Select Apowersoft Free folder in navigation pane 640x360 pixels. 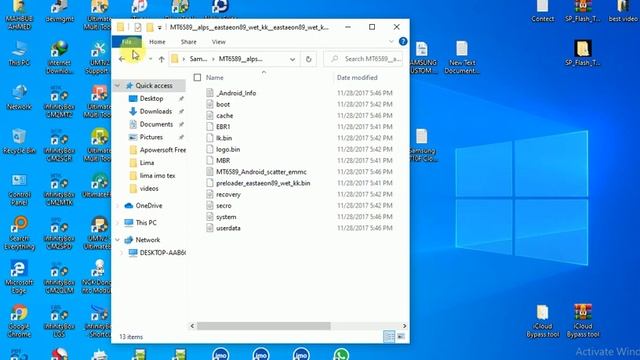point(157,150)
